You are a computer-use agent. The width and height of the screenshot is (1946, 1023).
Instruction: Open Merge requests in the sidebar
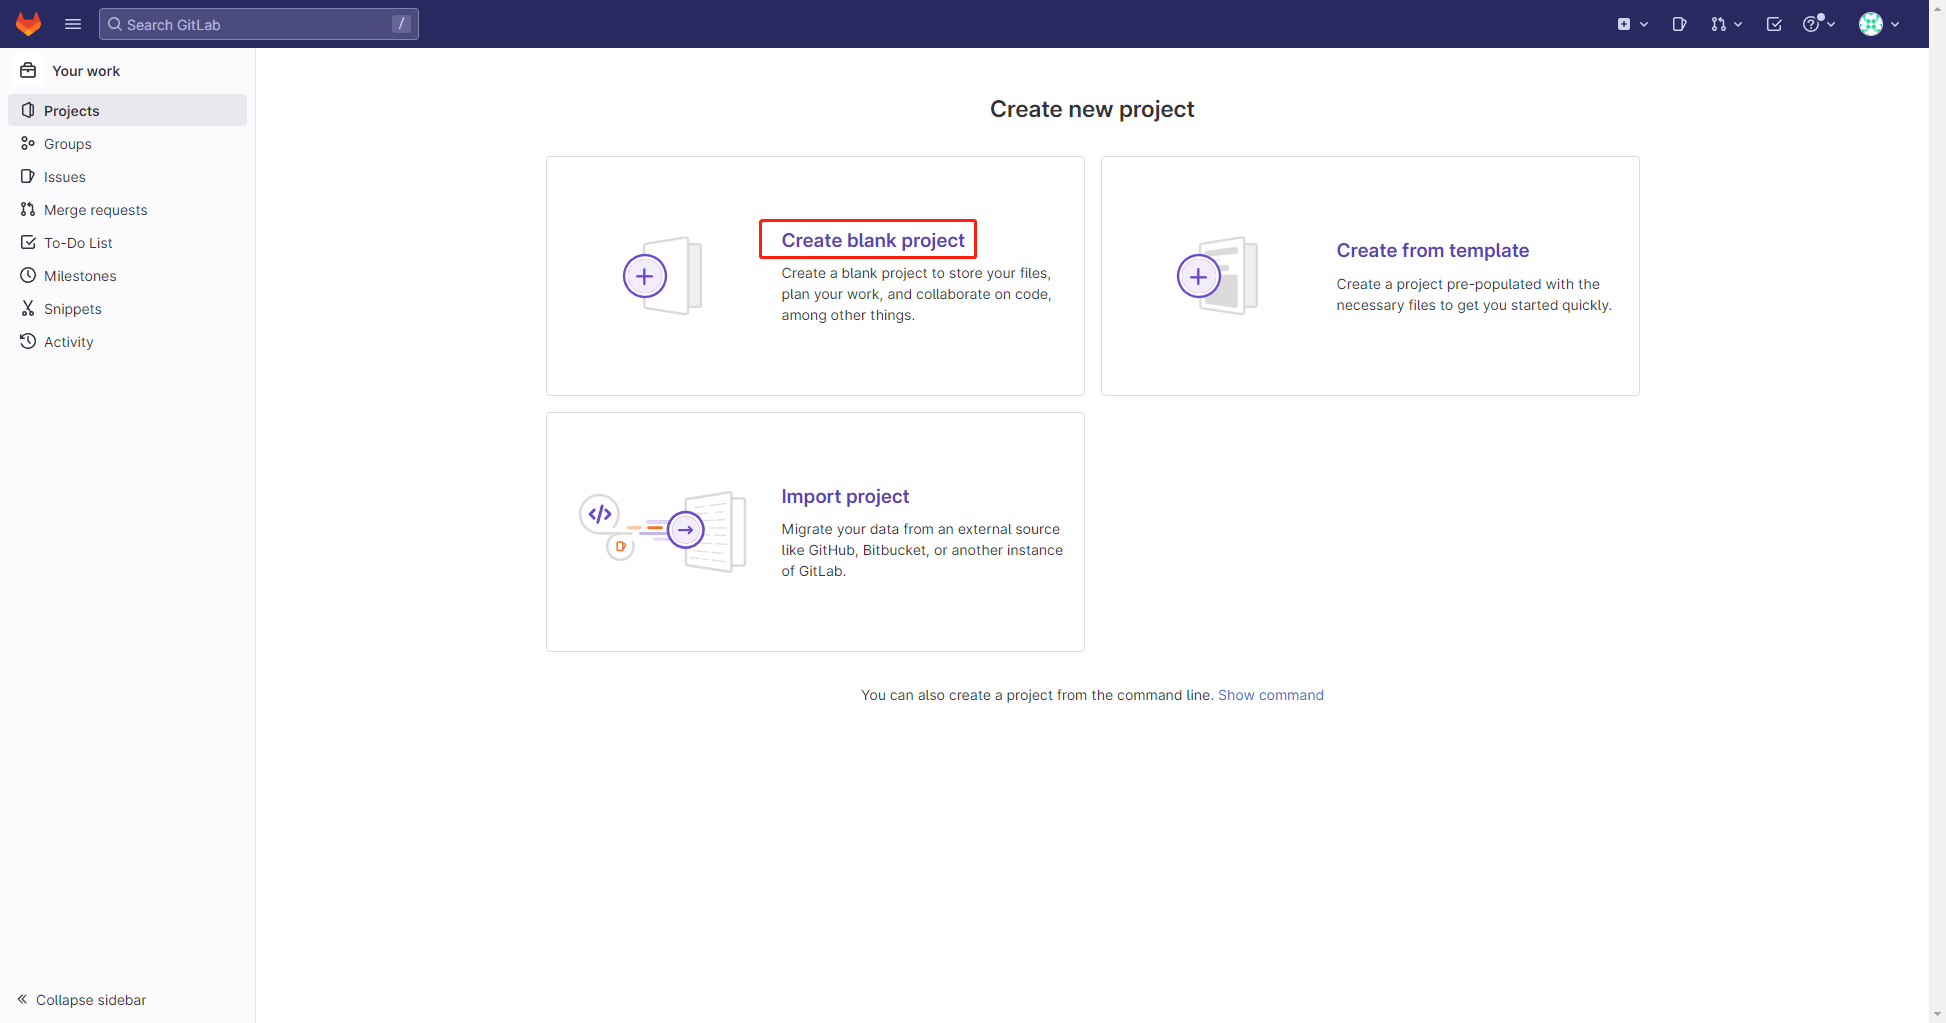128,209
